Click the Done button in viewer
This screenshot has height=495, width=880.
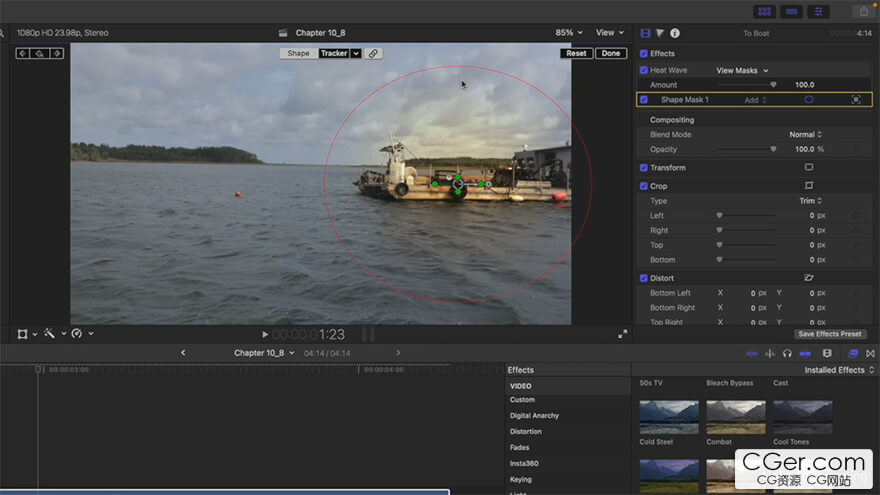click(611, 53)
